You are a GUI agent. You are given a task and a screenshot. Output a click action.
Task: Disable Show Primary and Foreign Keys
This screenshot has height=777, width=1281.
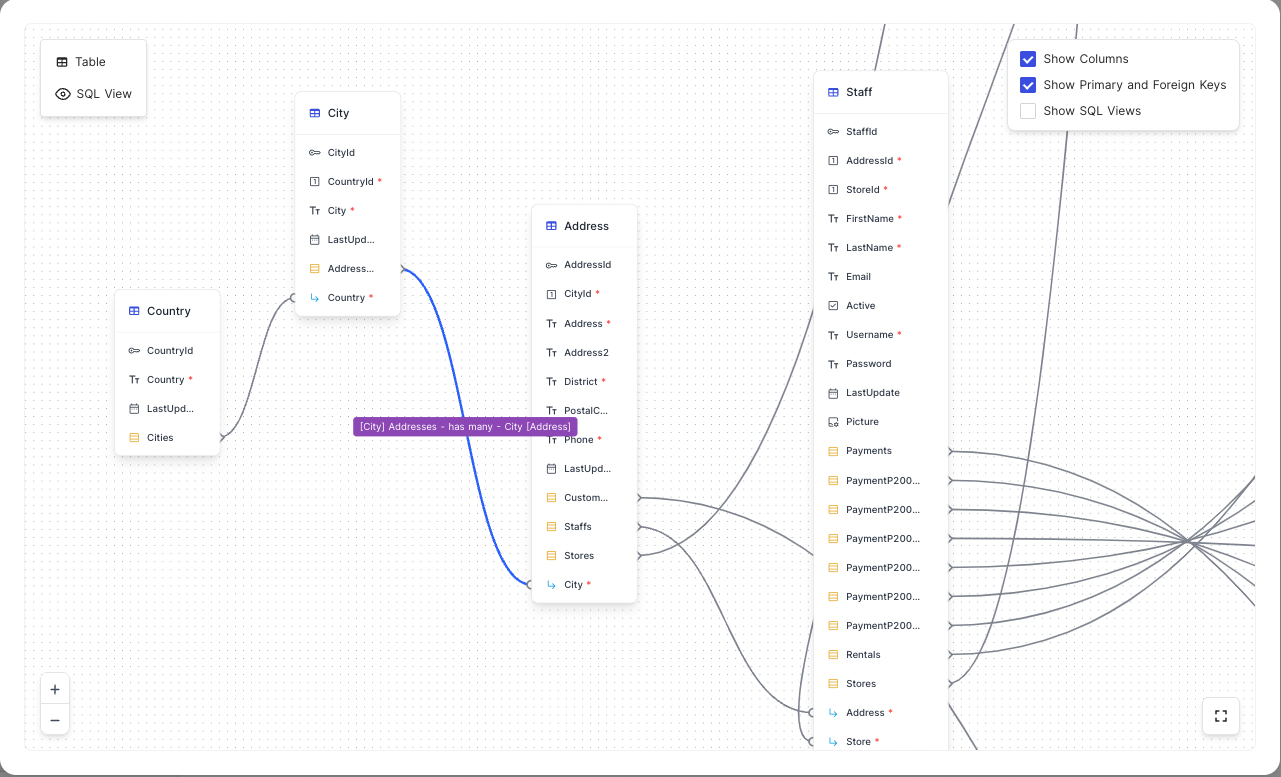pyautogui.click(x=1028, y=85)
